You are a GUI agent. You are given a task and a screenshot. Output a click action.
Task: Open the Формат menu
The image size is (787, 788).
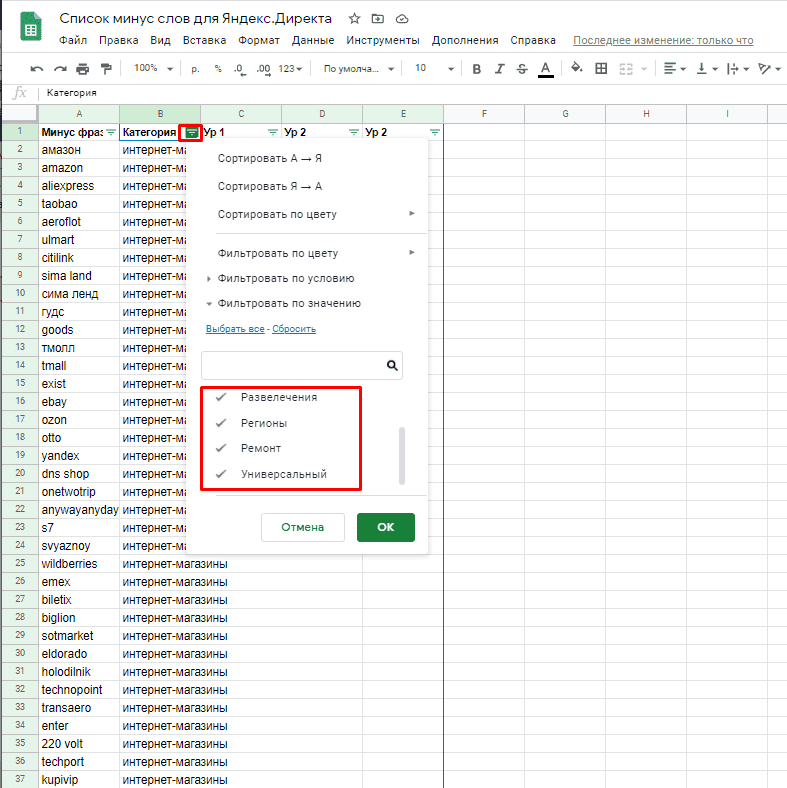point(259,40)
